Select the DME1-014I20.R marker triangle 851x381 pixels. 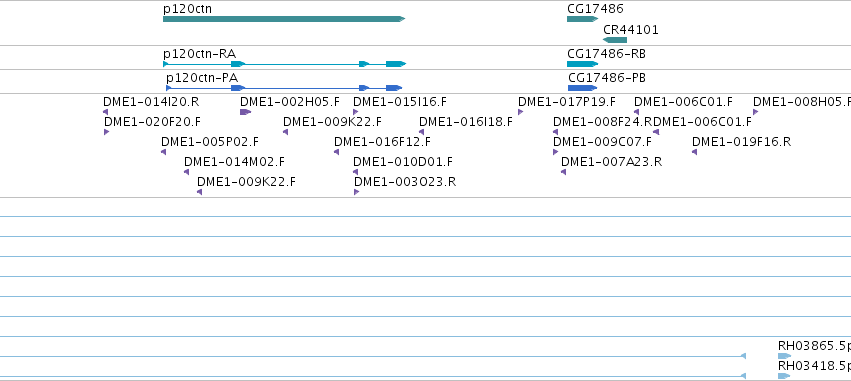(x=105, y=112)
